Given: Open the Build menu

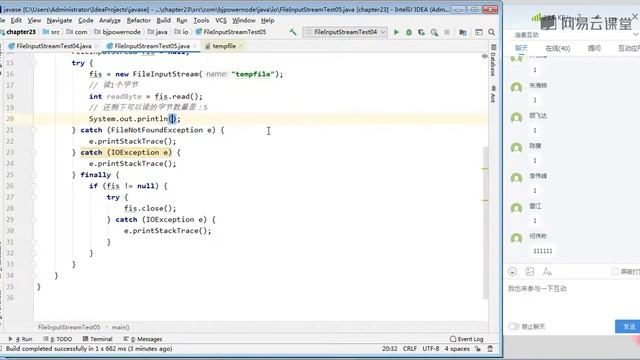Looking at the screenshot, I should (x=163, y=20).
